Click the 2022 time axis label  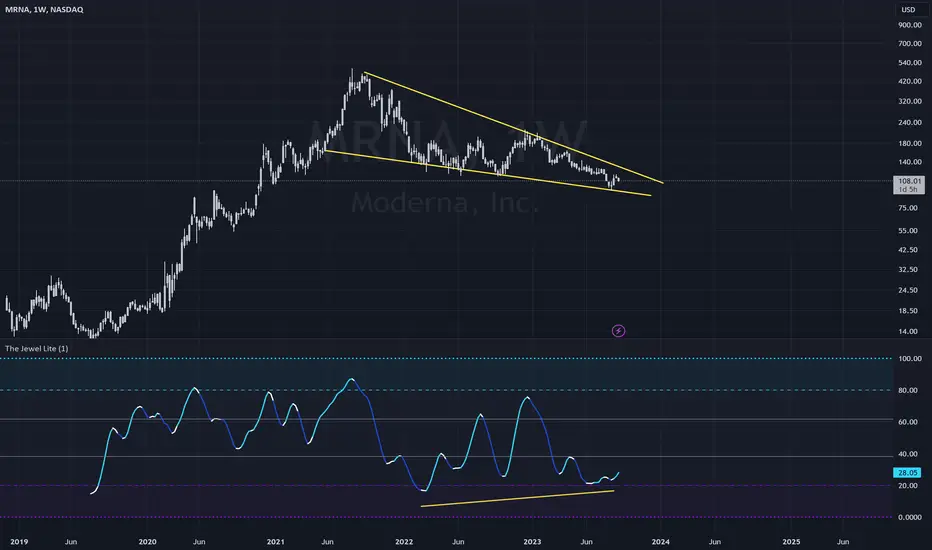coord(404,542)
